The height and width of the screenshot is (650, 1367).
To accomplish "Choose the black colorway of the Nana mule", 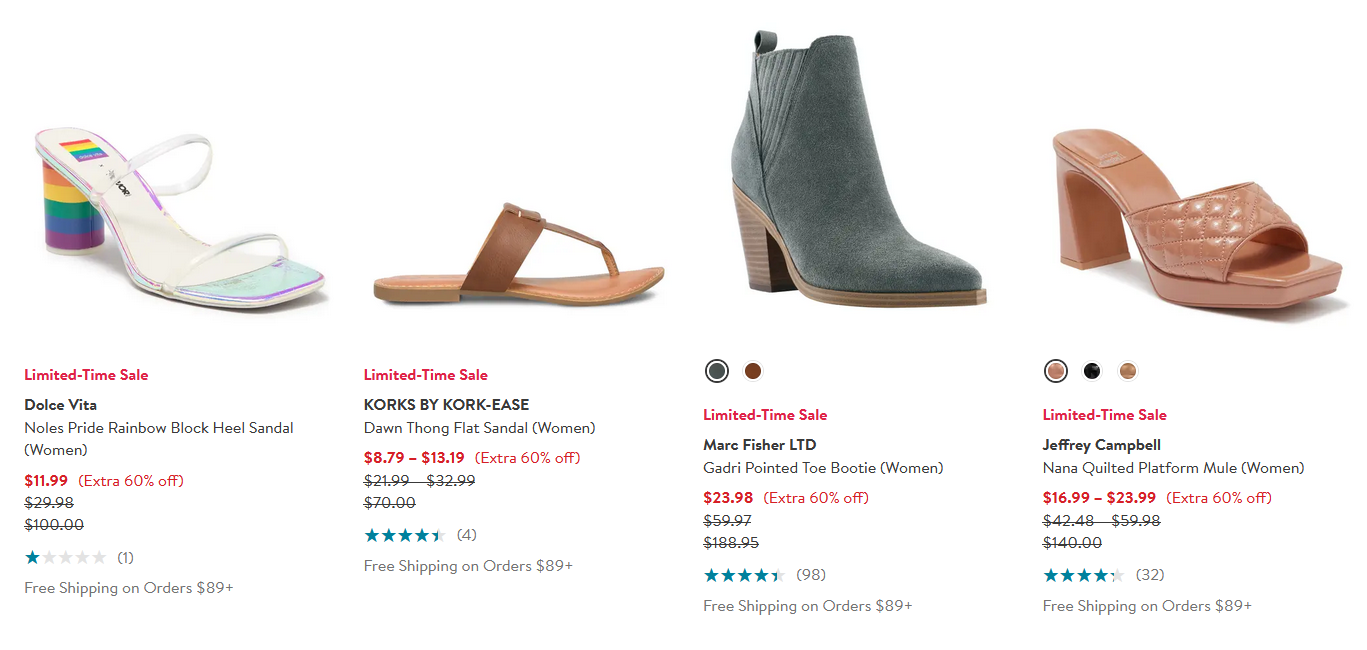I will [1091, 370].
